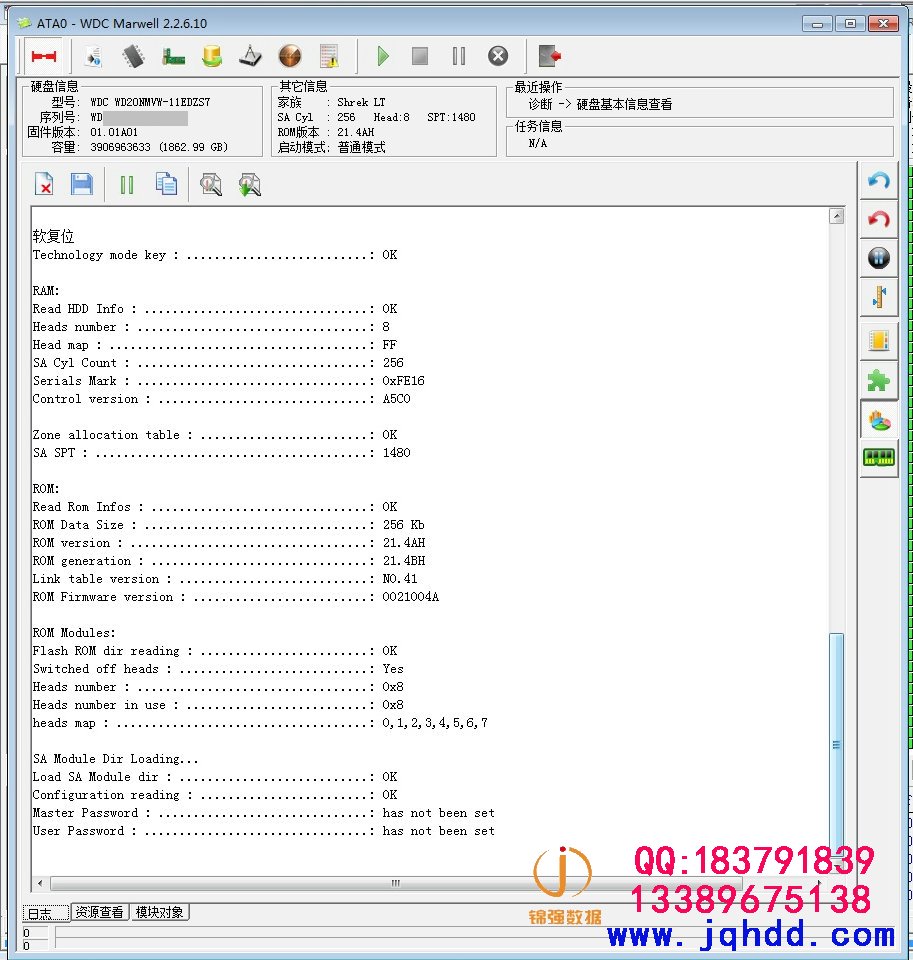The width and height of the screenshot is (913, 960).
Task: Click the log's vertical scrollbar thumb
Action: pyautogui.click(x=836, y=740)
